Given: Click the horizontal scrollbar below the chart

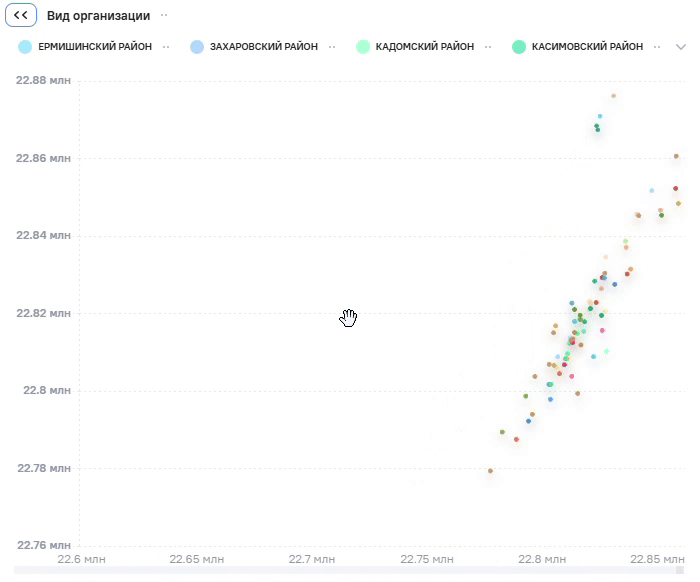Looking at the screenshot, I should [x=349, y=570].
